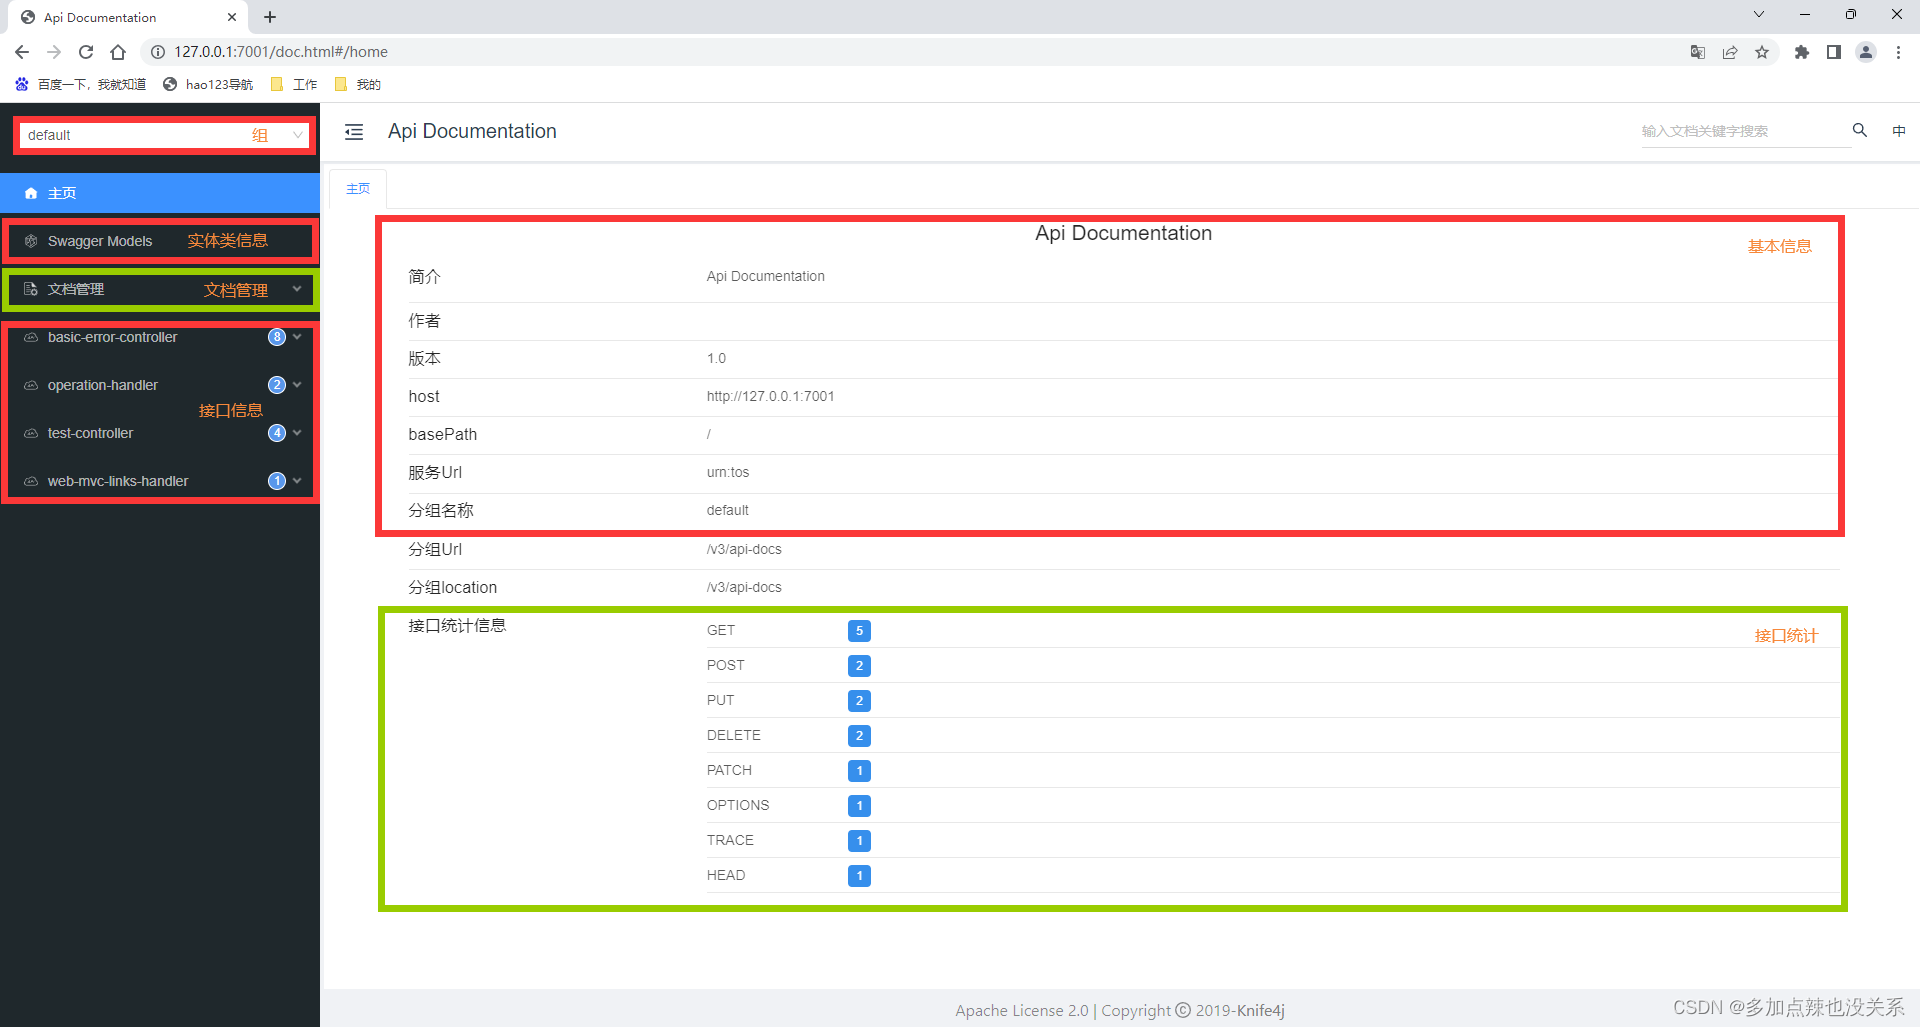This screenshot has width=1920, height=1027.
Task: Click the PATCH count badge 1
Action: click(x=859, y=771)
